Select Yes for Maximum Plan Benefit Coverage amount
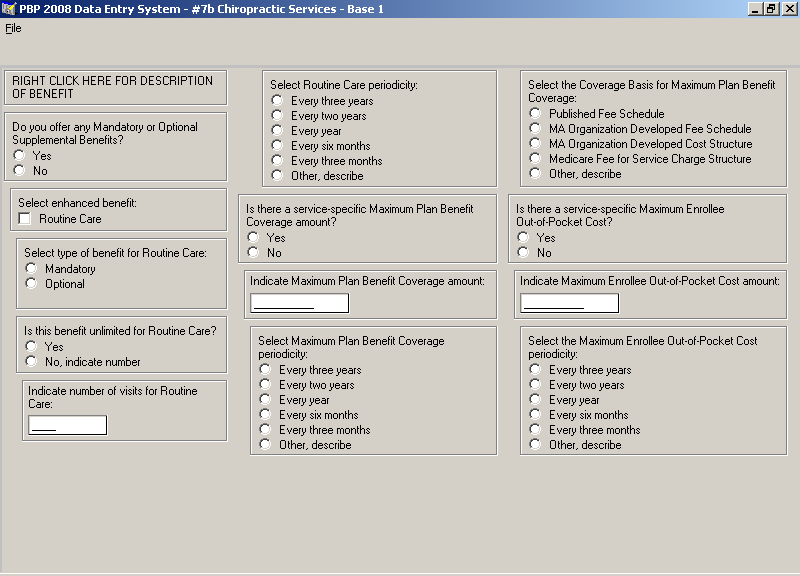This screenshot has height=576, width=800. (x=253, y=237)
